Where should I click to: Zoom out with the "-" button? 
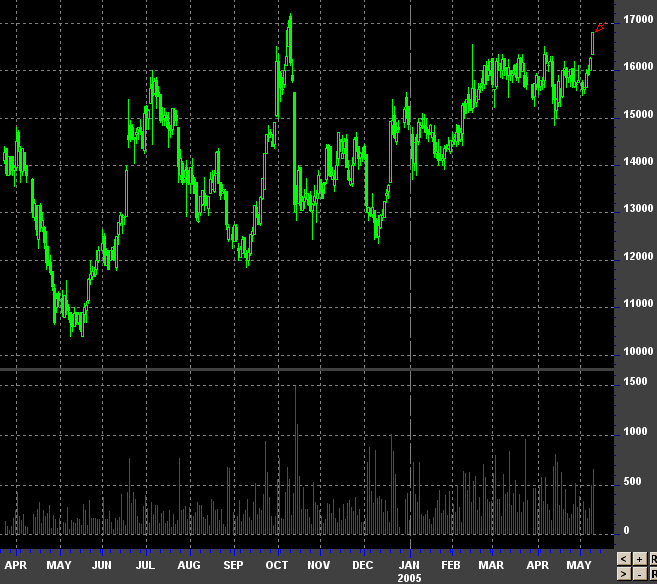[x=639, y=573]
